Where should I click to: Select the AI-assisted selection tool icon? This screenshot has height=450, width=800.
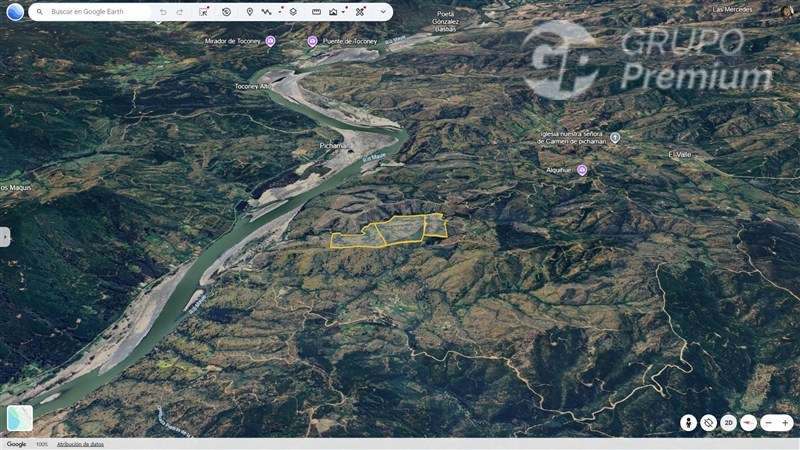[x=204, y=12]
